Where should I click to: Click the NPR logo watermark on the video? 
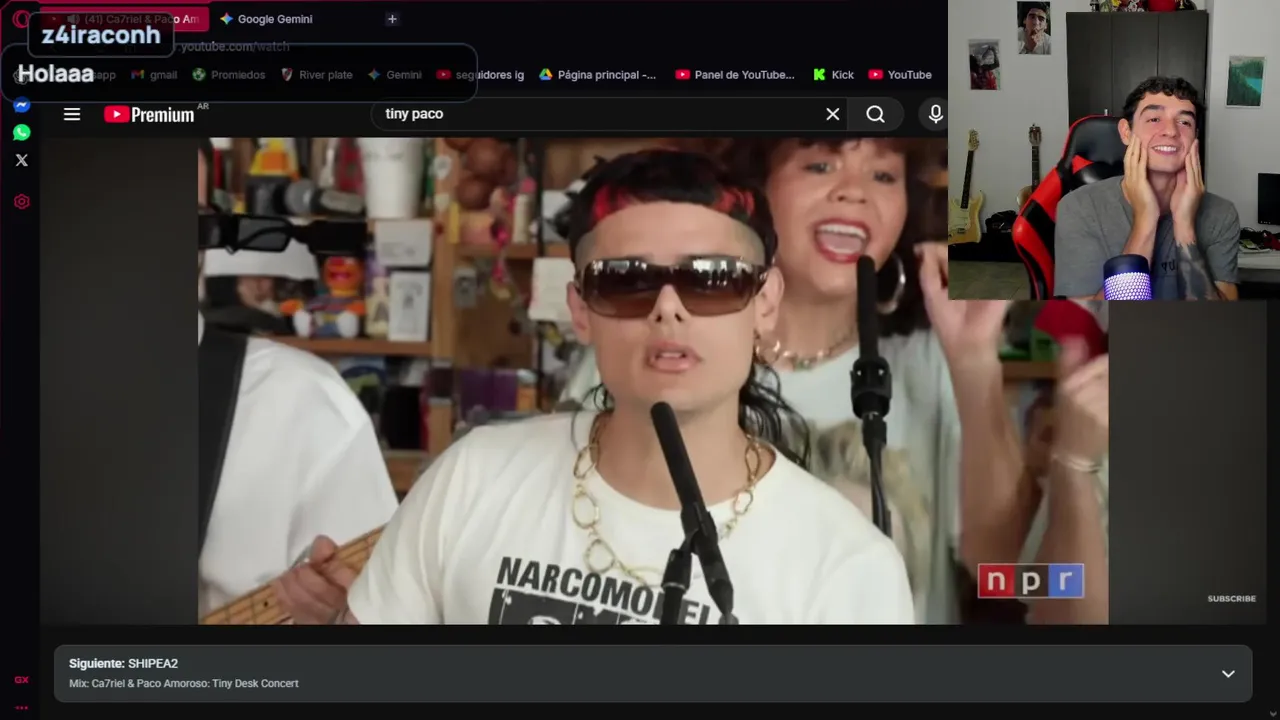pyautogui.click(x=1030, y=581)
